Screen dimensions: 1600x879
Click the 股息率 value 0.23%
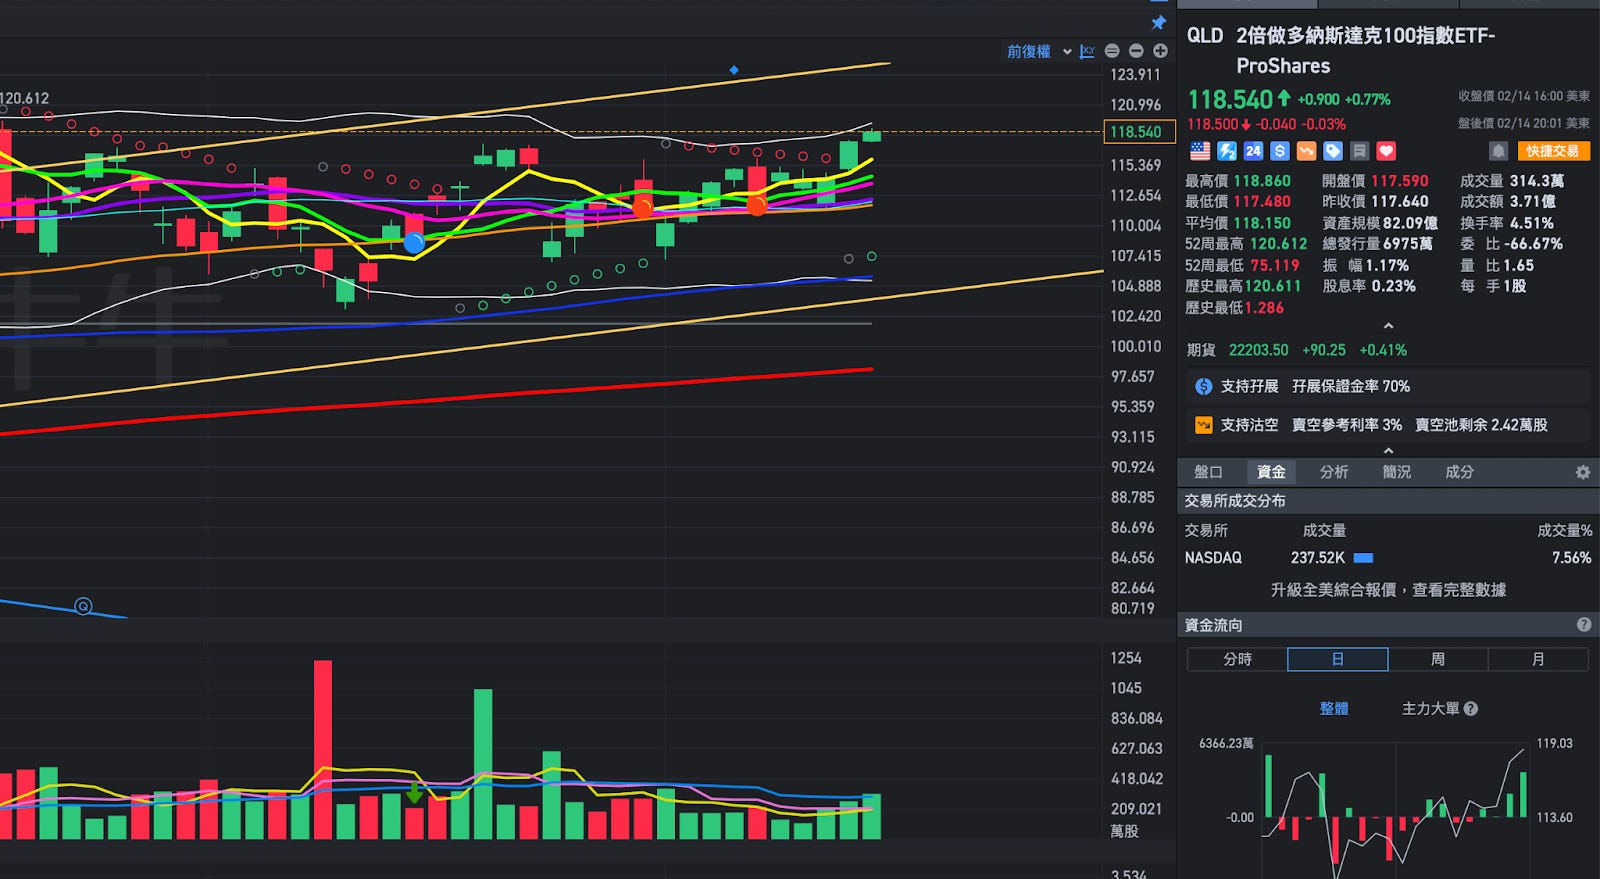pyautogui.click(x=1394, y=286)
